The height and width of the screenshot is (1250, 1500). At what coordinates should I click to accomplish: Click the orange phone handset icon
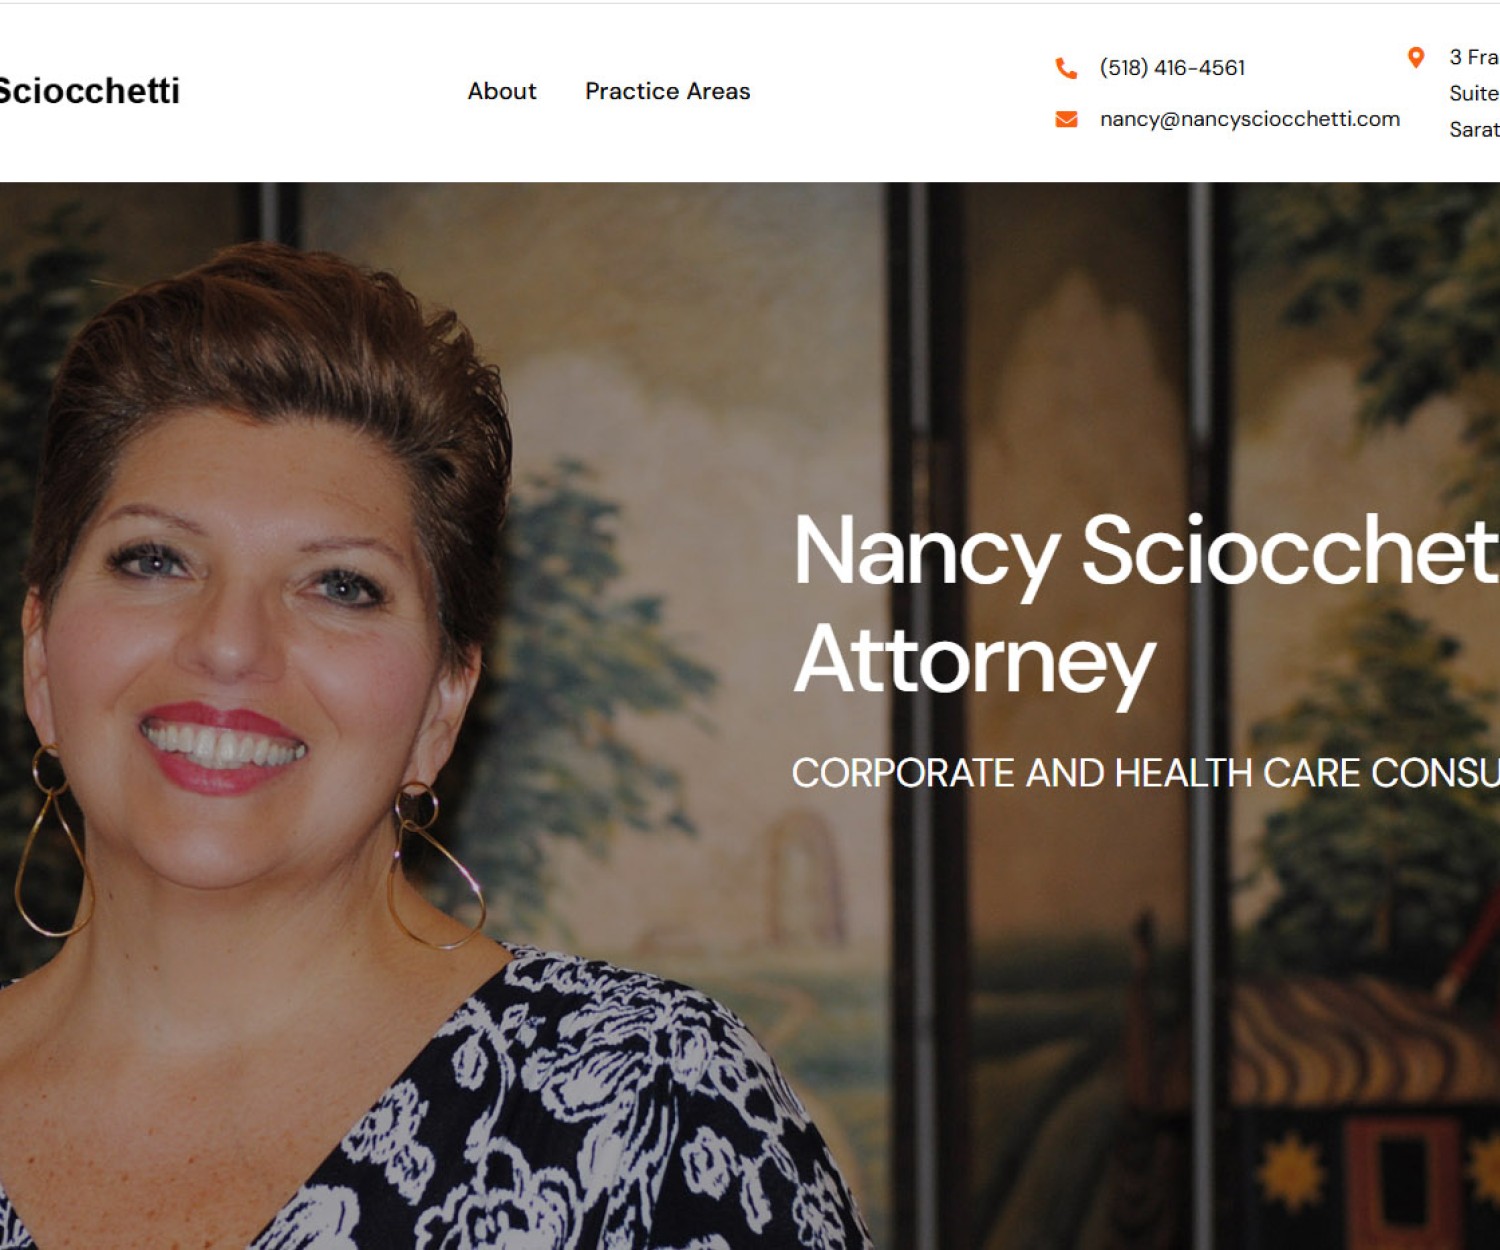(1066, 68)
